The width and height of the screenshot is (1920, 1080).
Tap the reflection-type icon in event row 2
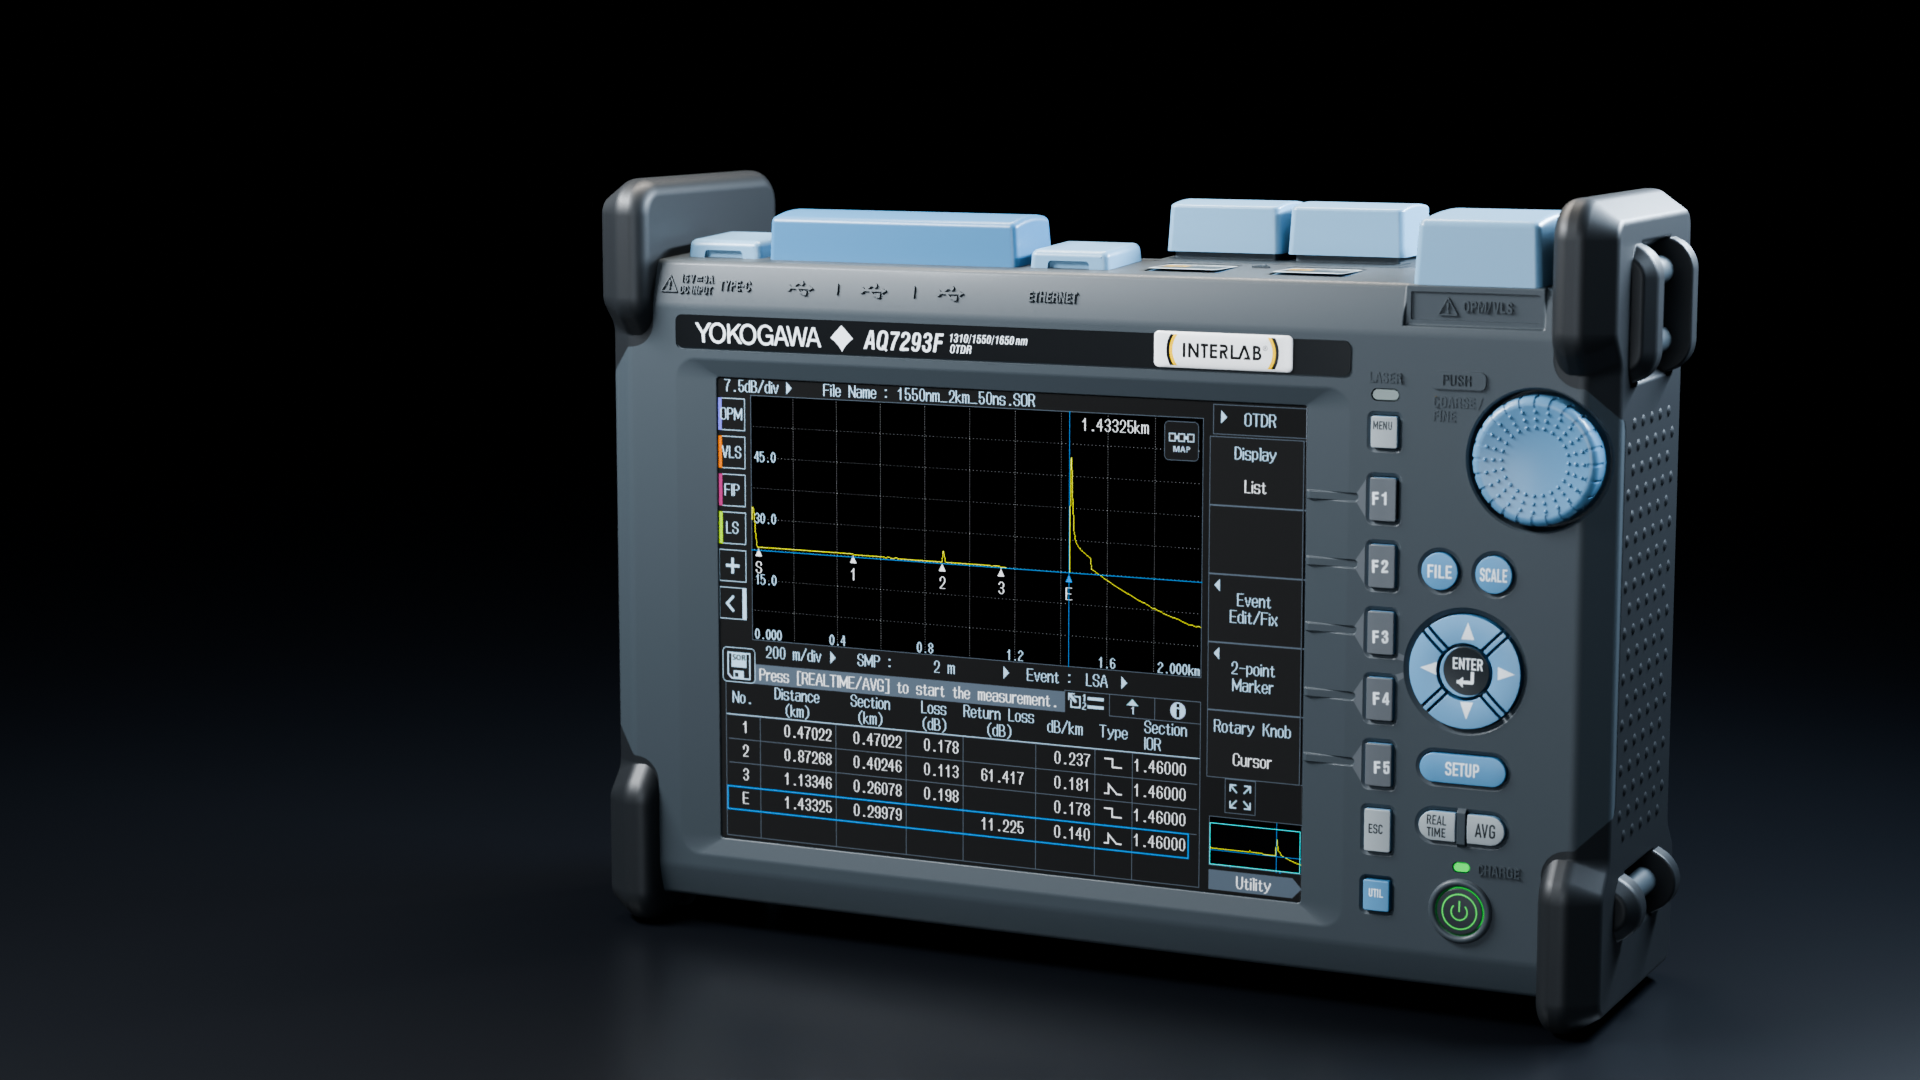(x=1112, y=789)
